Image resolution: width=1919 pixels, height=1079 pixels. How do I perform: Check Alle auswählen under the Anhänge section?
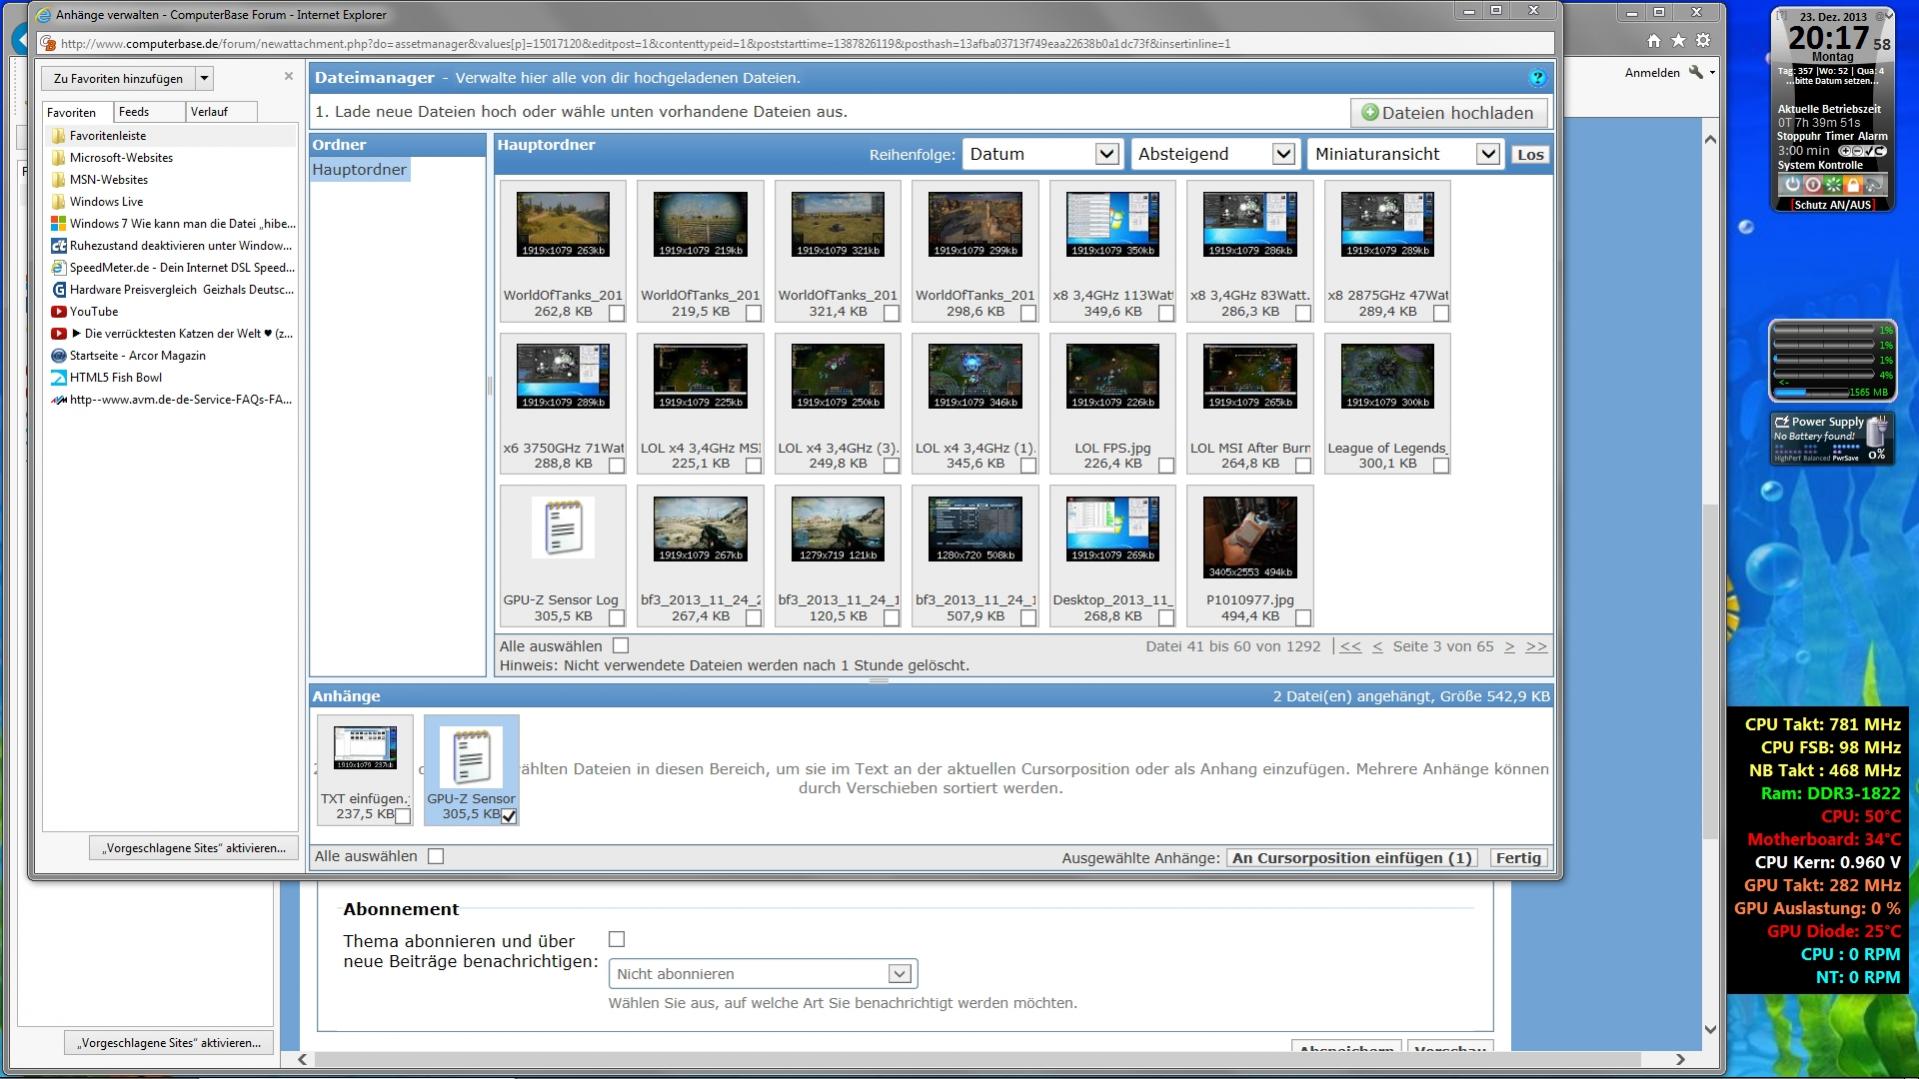pos(436,856)
